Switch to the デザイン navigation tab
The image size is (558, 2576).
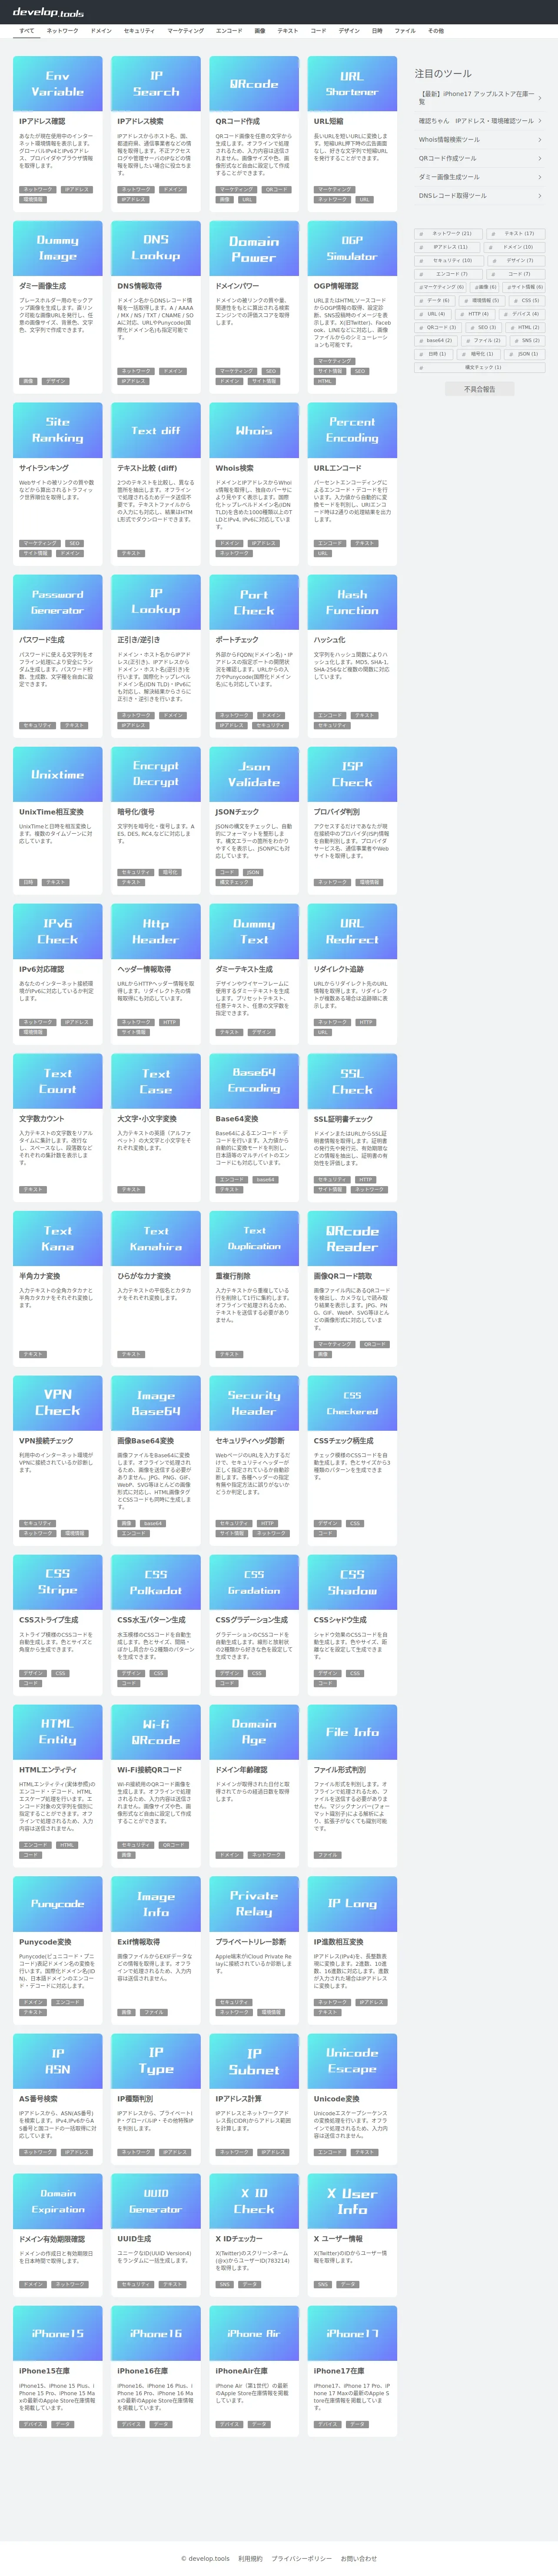click(x=349, y=31)
